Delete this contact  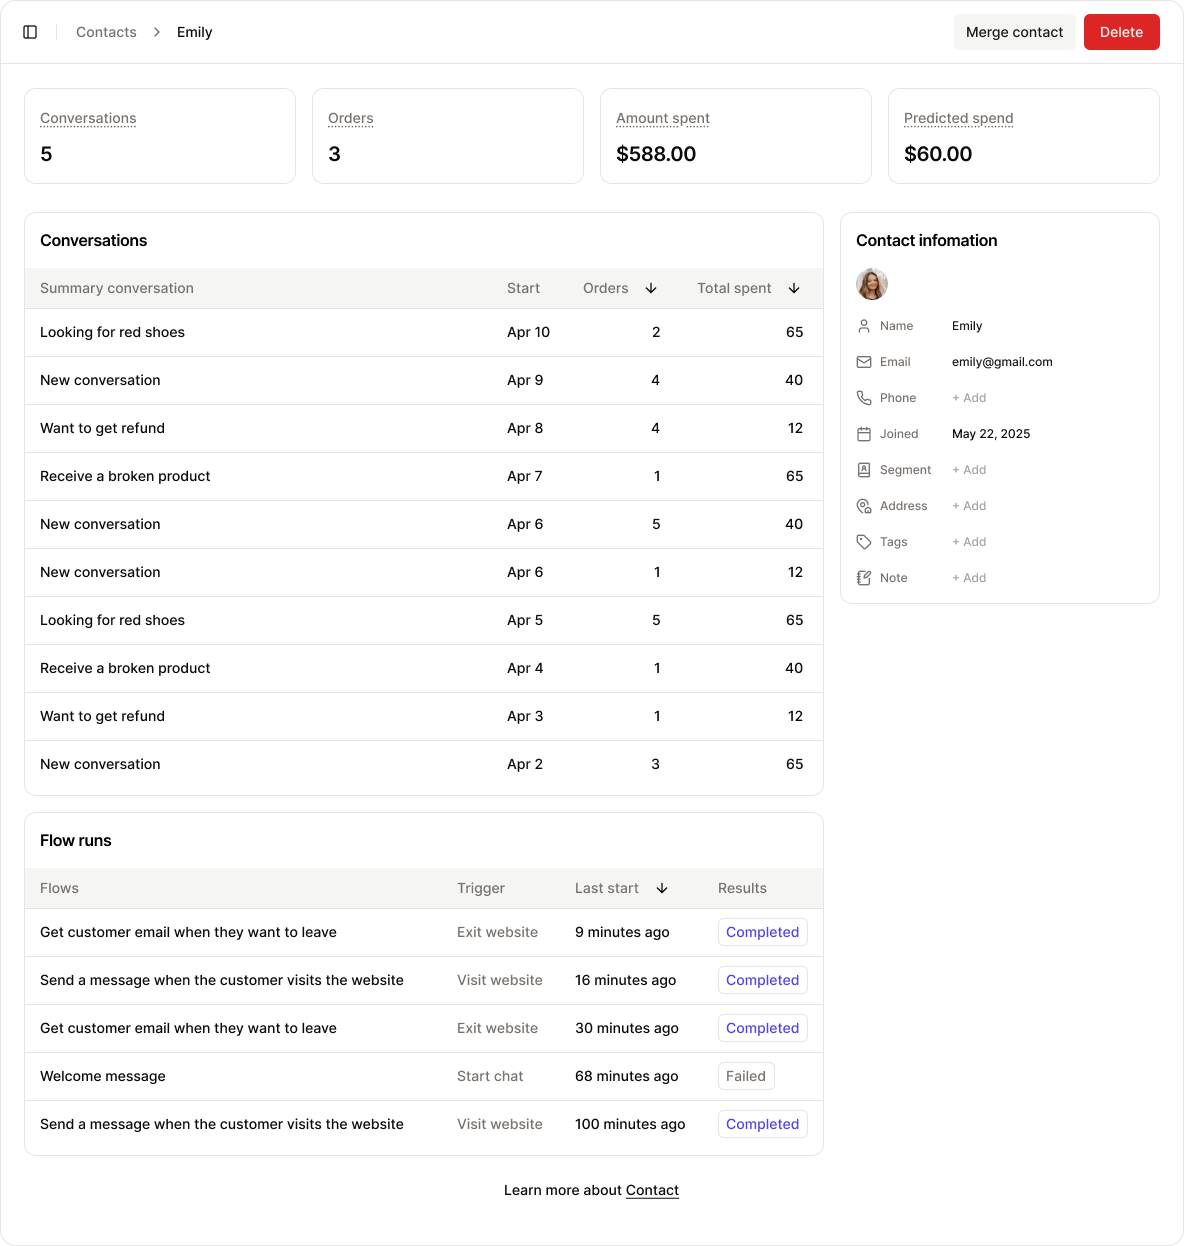click(1122, 32)
